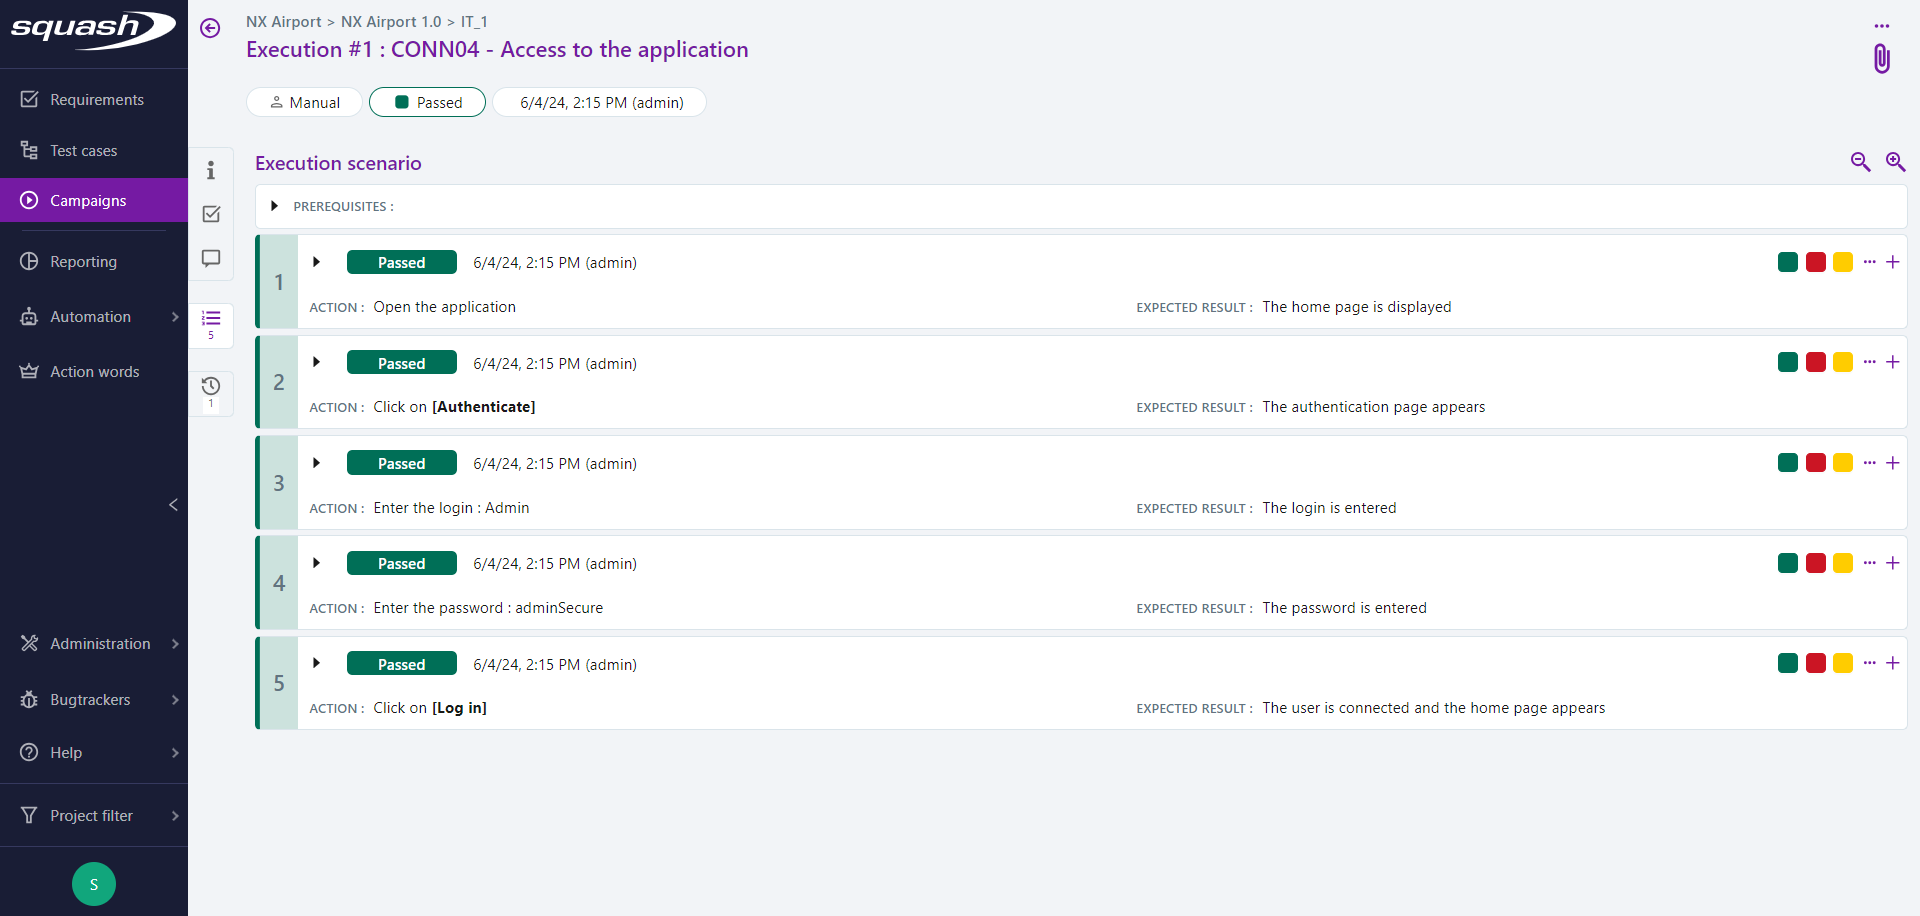Expand step 1 details triangle

(316, 262)
